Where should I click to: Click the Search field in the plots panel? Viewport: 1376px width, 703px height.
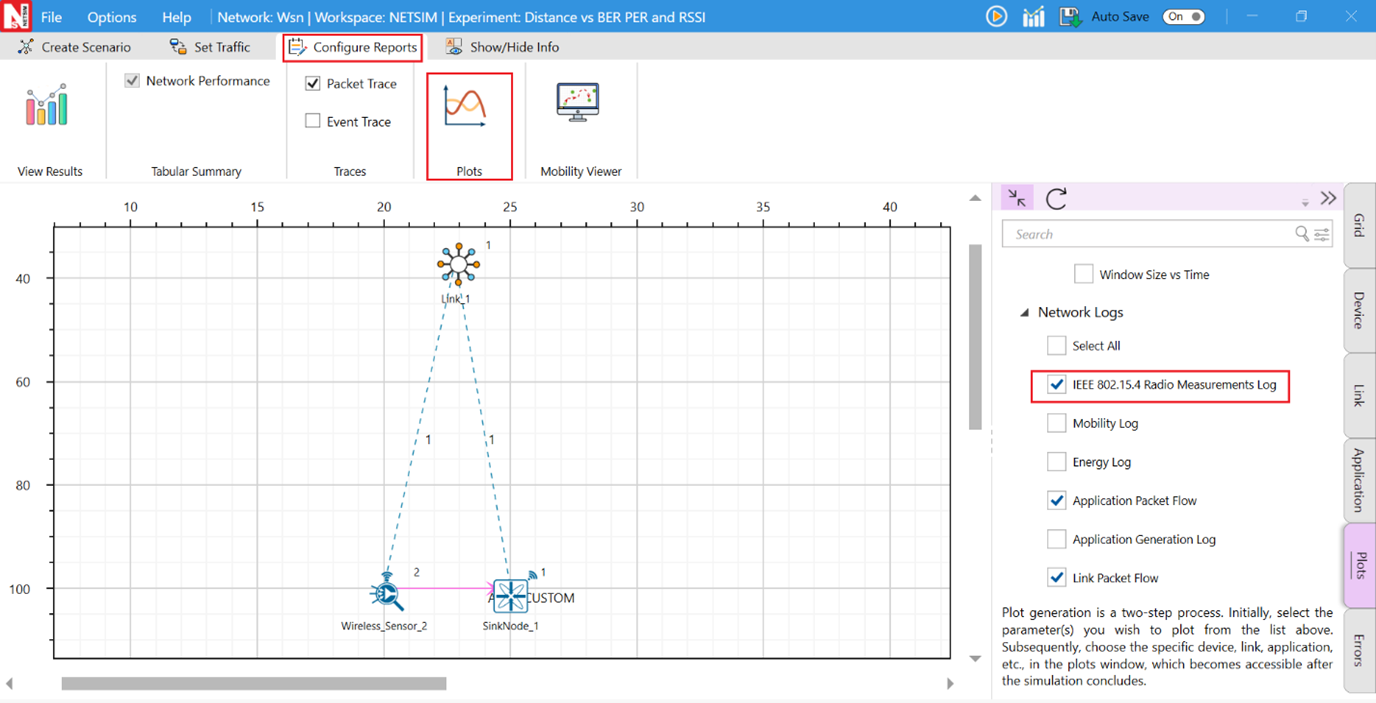(1150, 234)
